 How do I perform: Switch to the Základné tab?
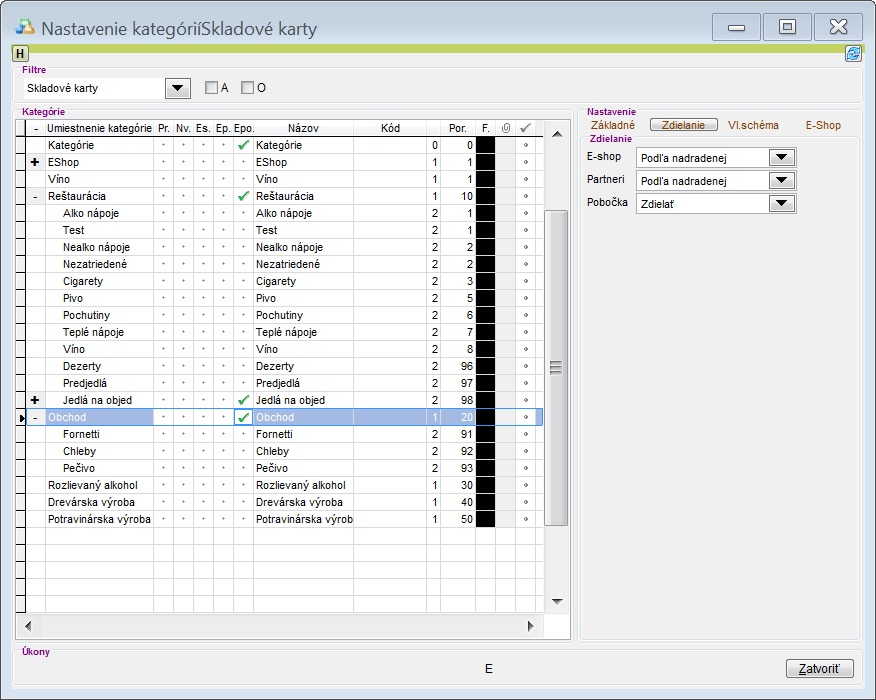(x=613, y=126)
